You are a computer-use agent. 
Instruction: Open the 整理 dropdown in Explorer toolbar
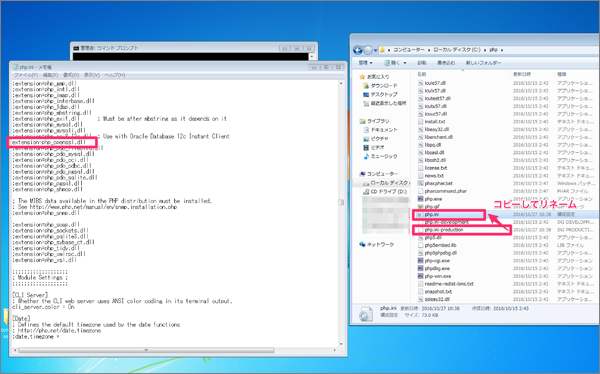point(366,62)
